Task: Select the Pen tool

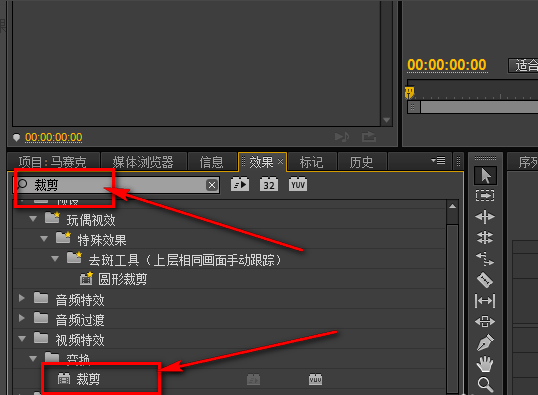Action: 485,342
